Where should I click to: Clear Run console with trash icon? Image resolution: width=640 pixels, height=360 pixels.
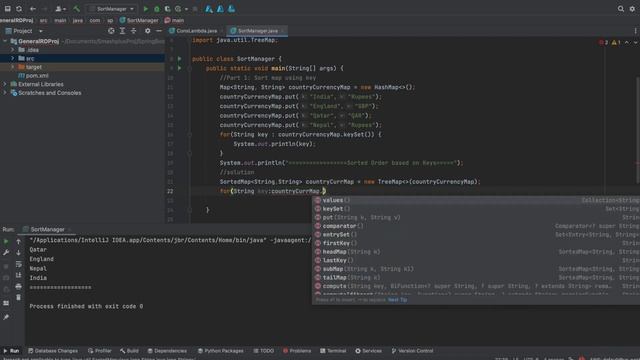coord(18,298)
